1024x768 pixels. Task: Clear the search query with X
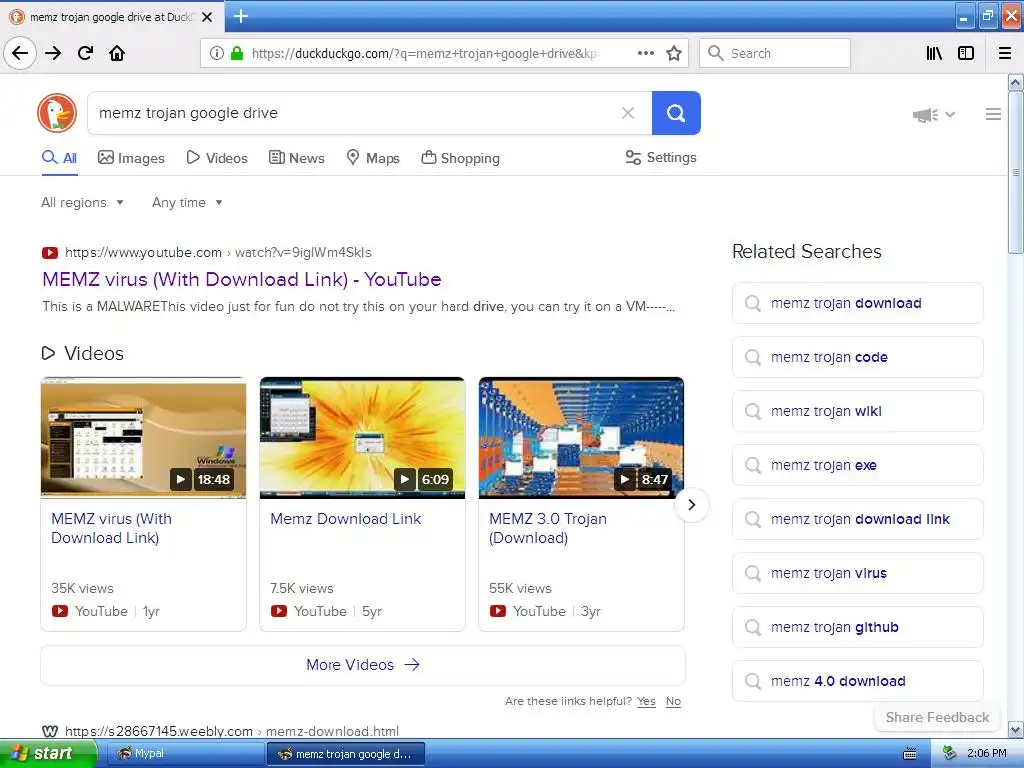click(628, 113)
